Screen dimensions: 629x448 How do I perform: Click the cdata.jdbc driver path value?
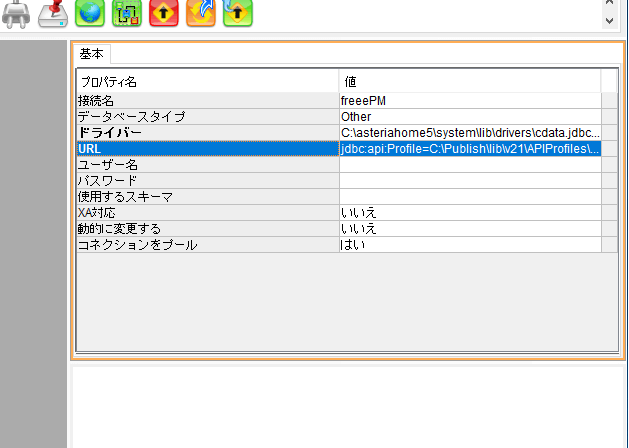point(470,133)
